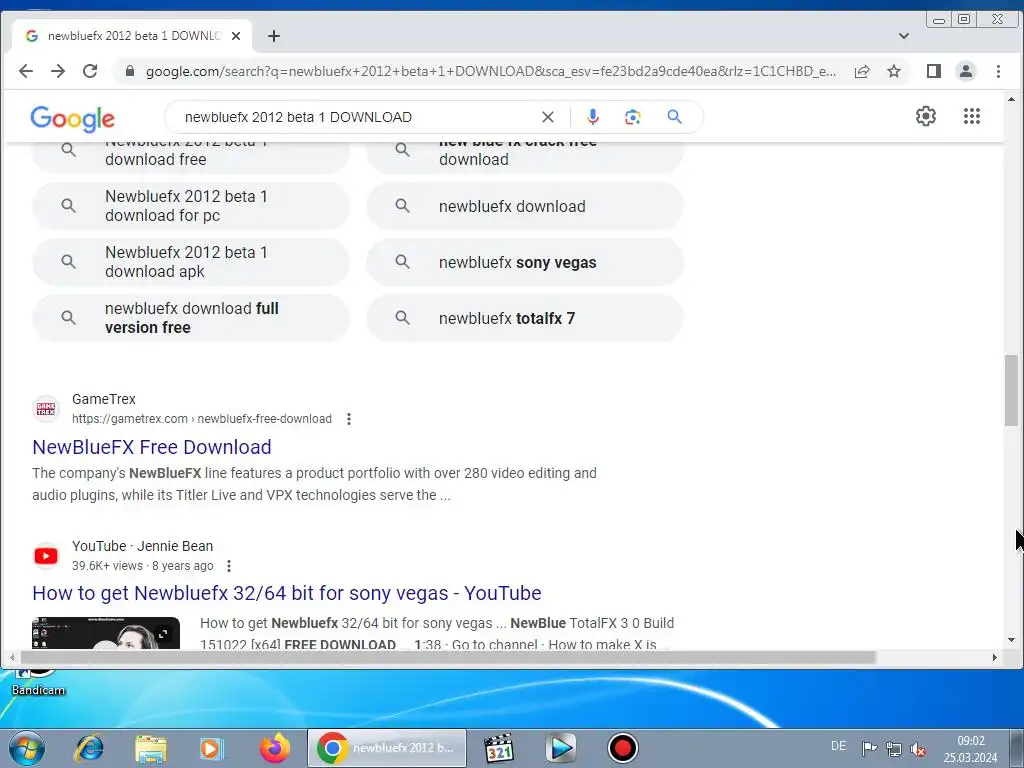Open Google apps grid

click(972, 116)
